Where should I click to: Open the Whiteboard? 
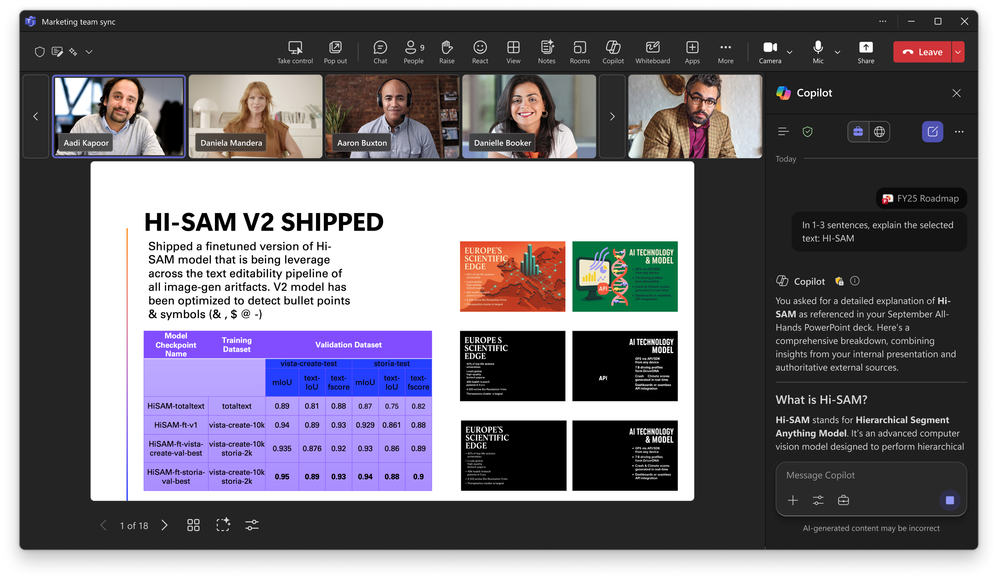pyautogui.click(x=652, y=52)
